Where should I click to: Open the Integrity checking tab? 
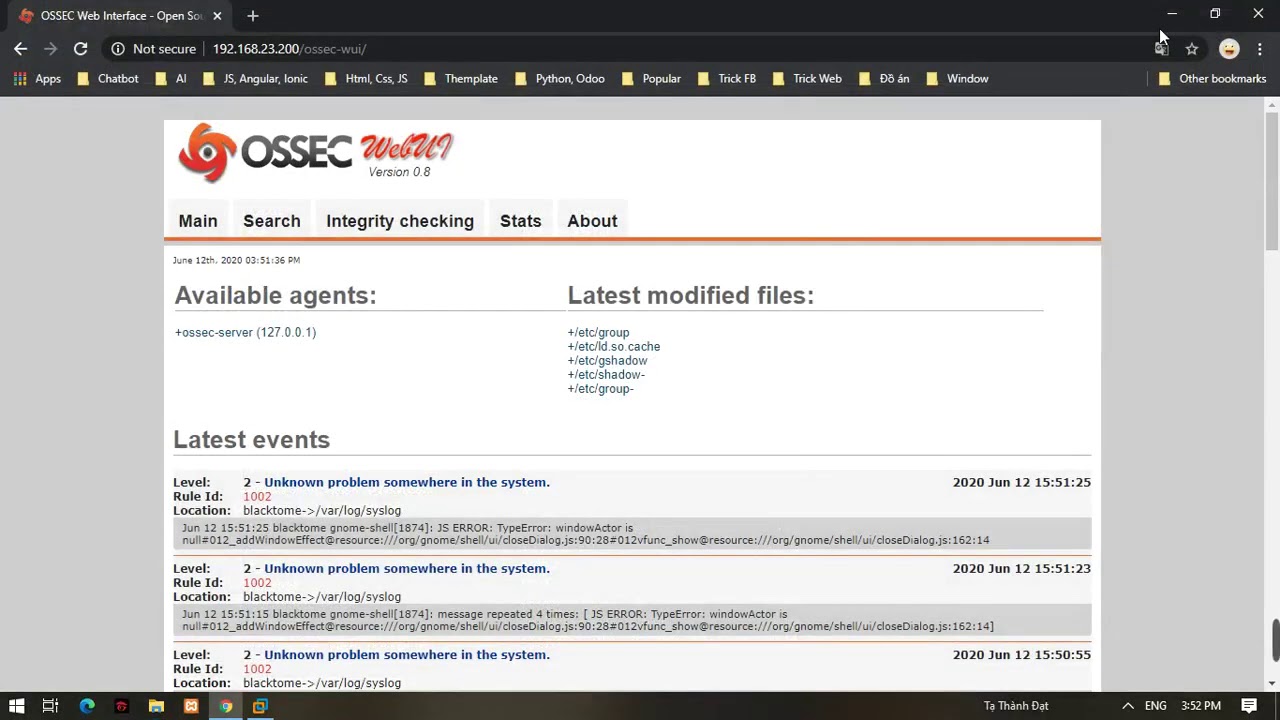[x=400, y=221]
